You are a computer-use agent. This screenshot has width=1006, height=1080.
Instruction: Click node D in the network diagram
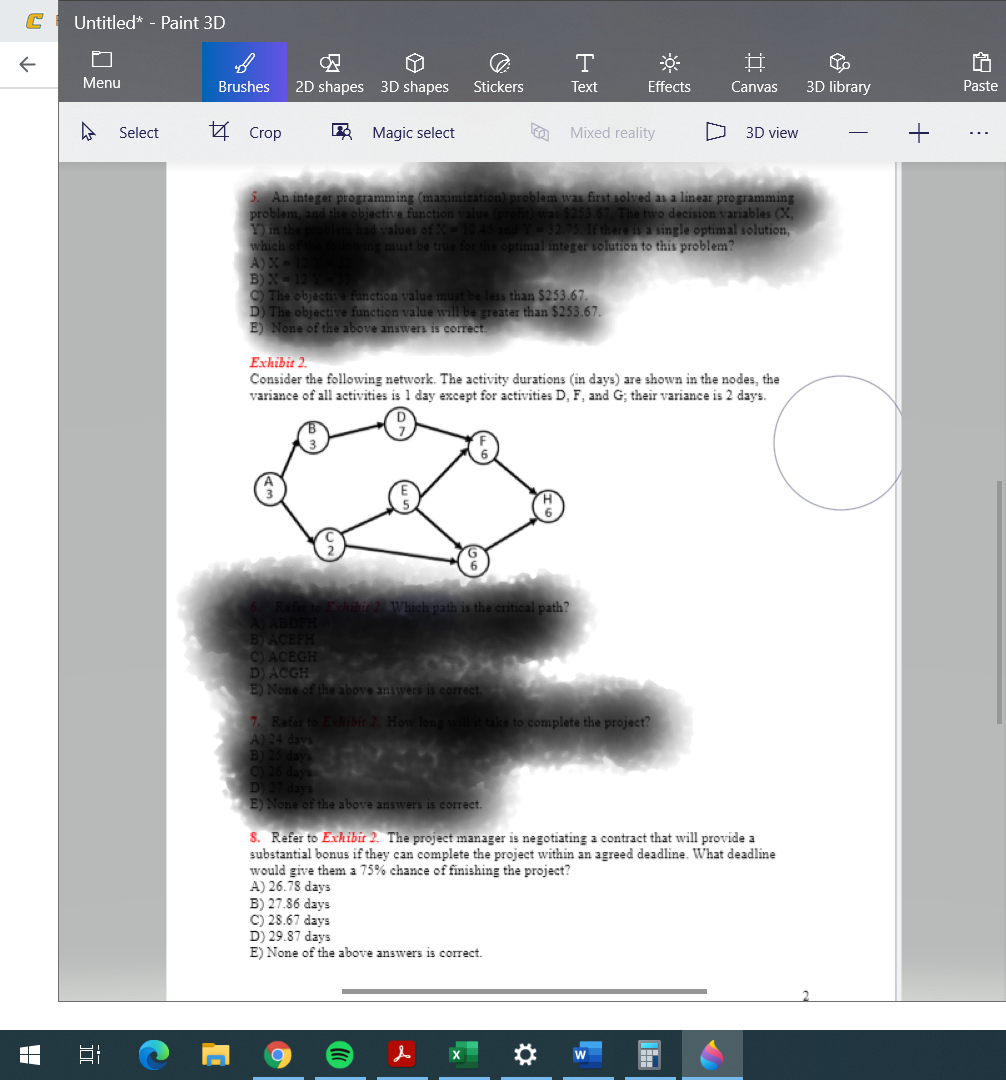tap(401, 424)
